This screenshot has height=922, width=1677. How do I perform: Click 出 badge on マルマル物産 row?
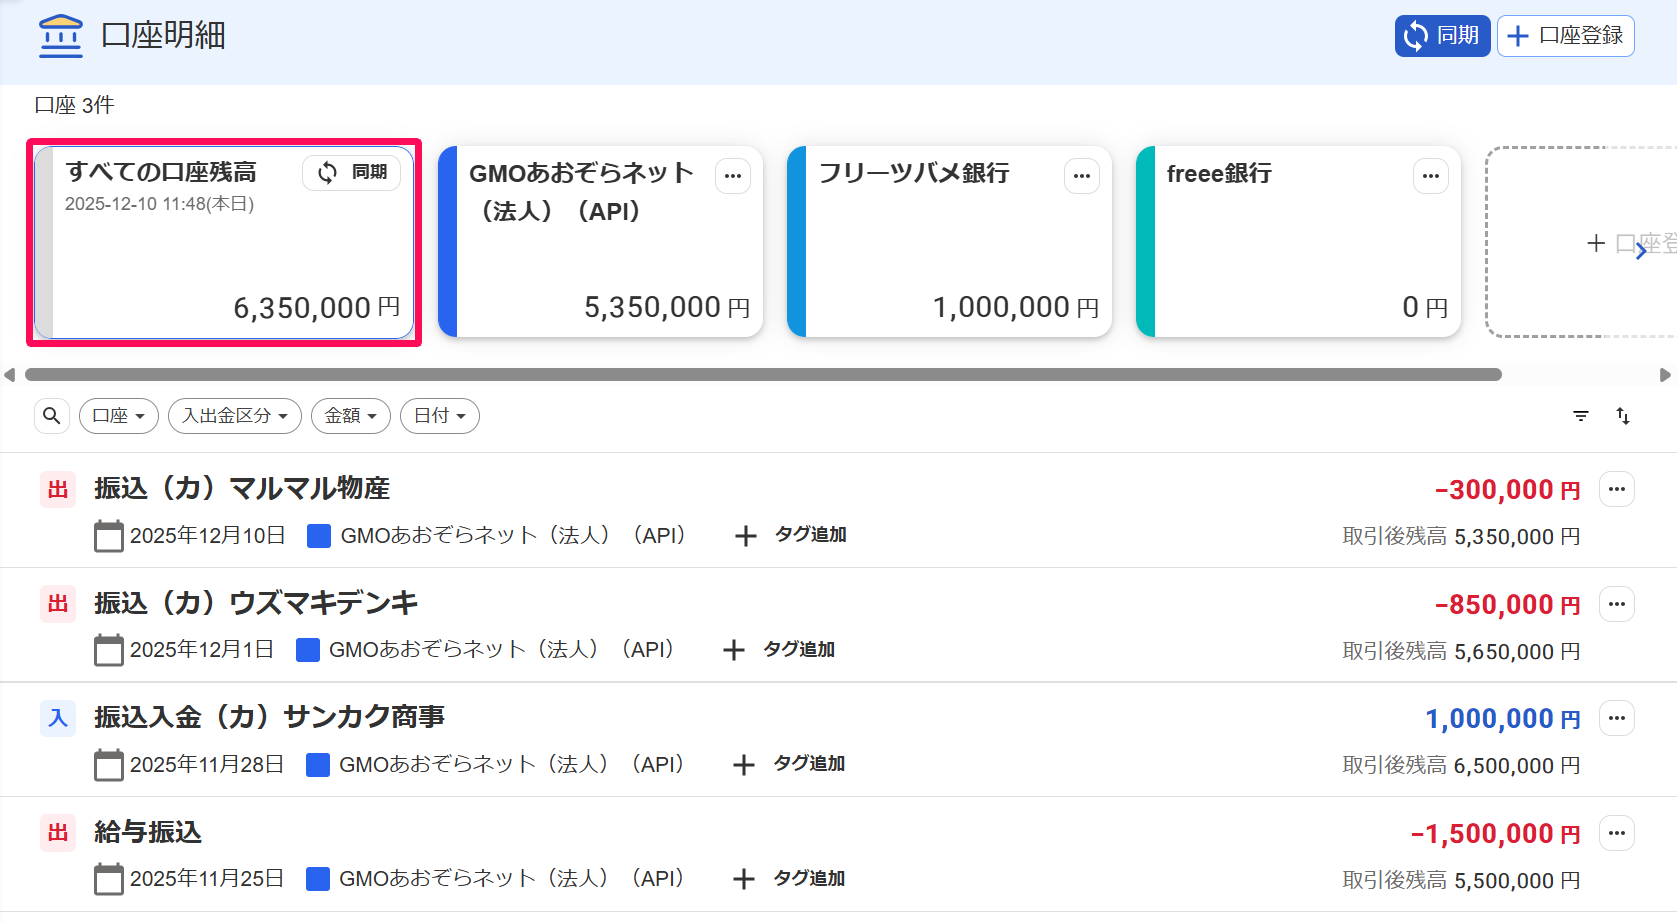pos(58,490)
